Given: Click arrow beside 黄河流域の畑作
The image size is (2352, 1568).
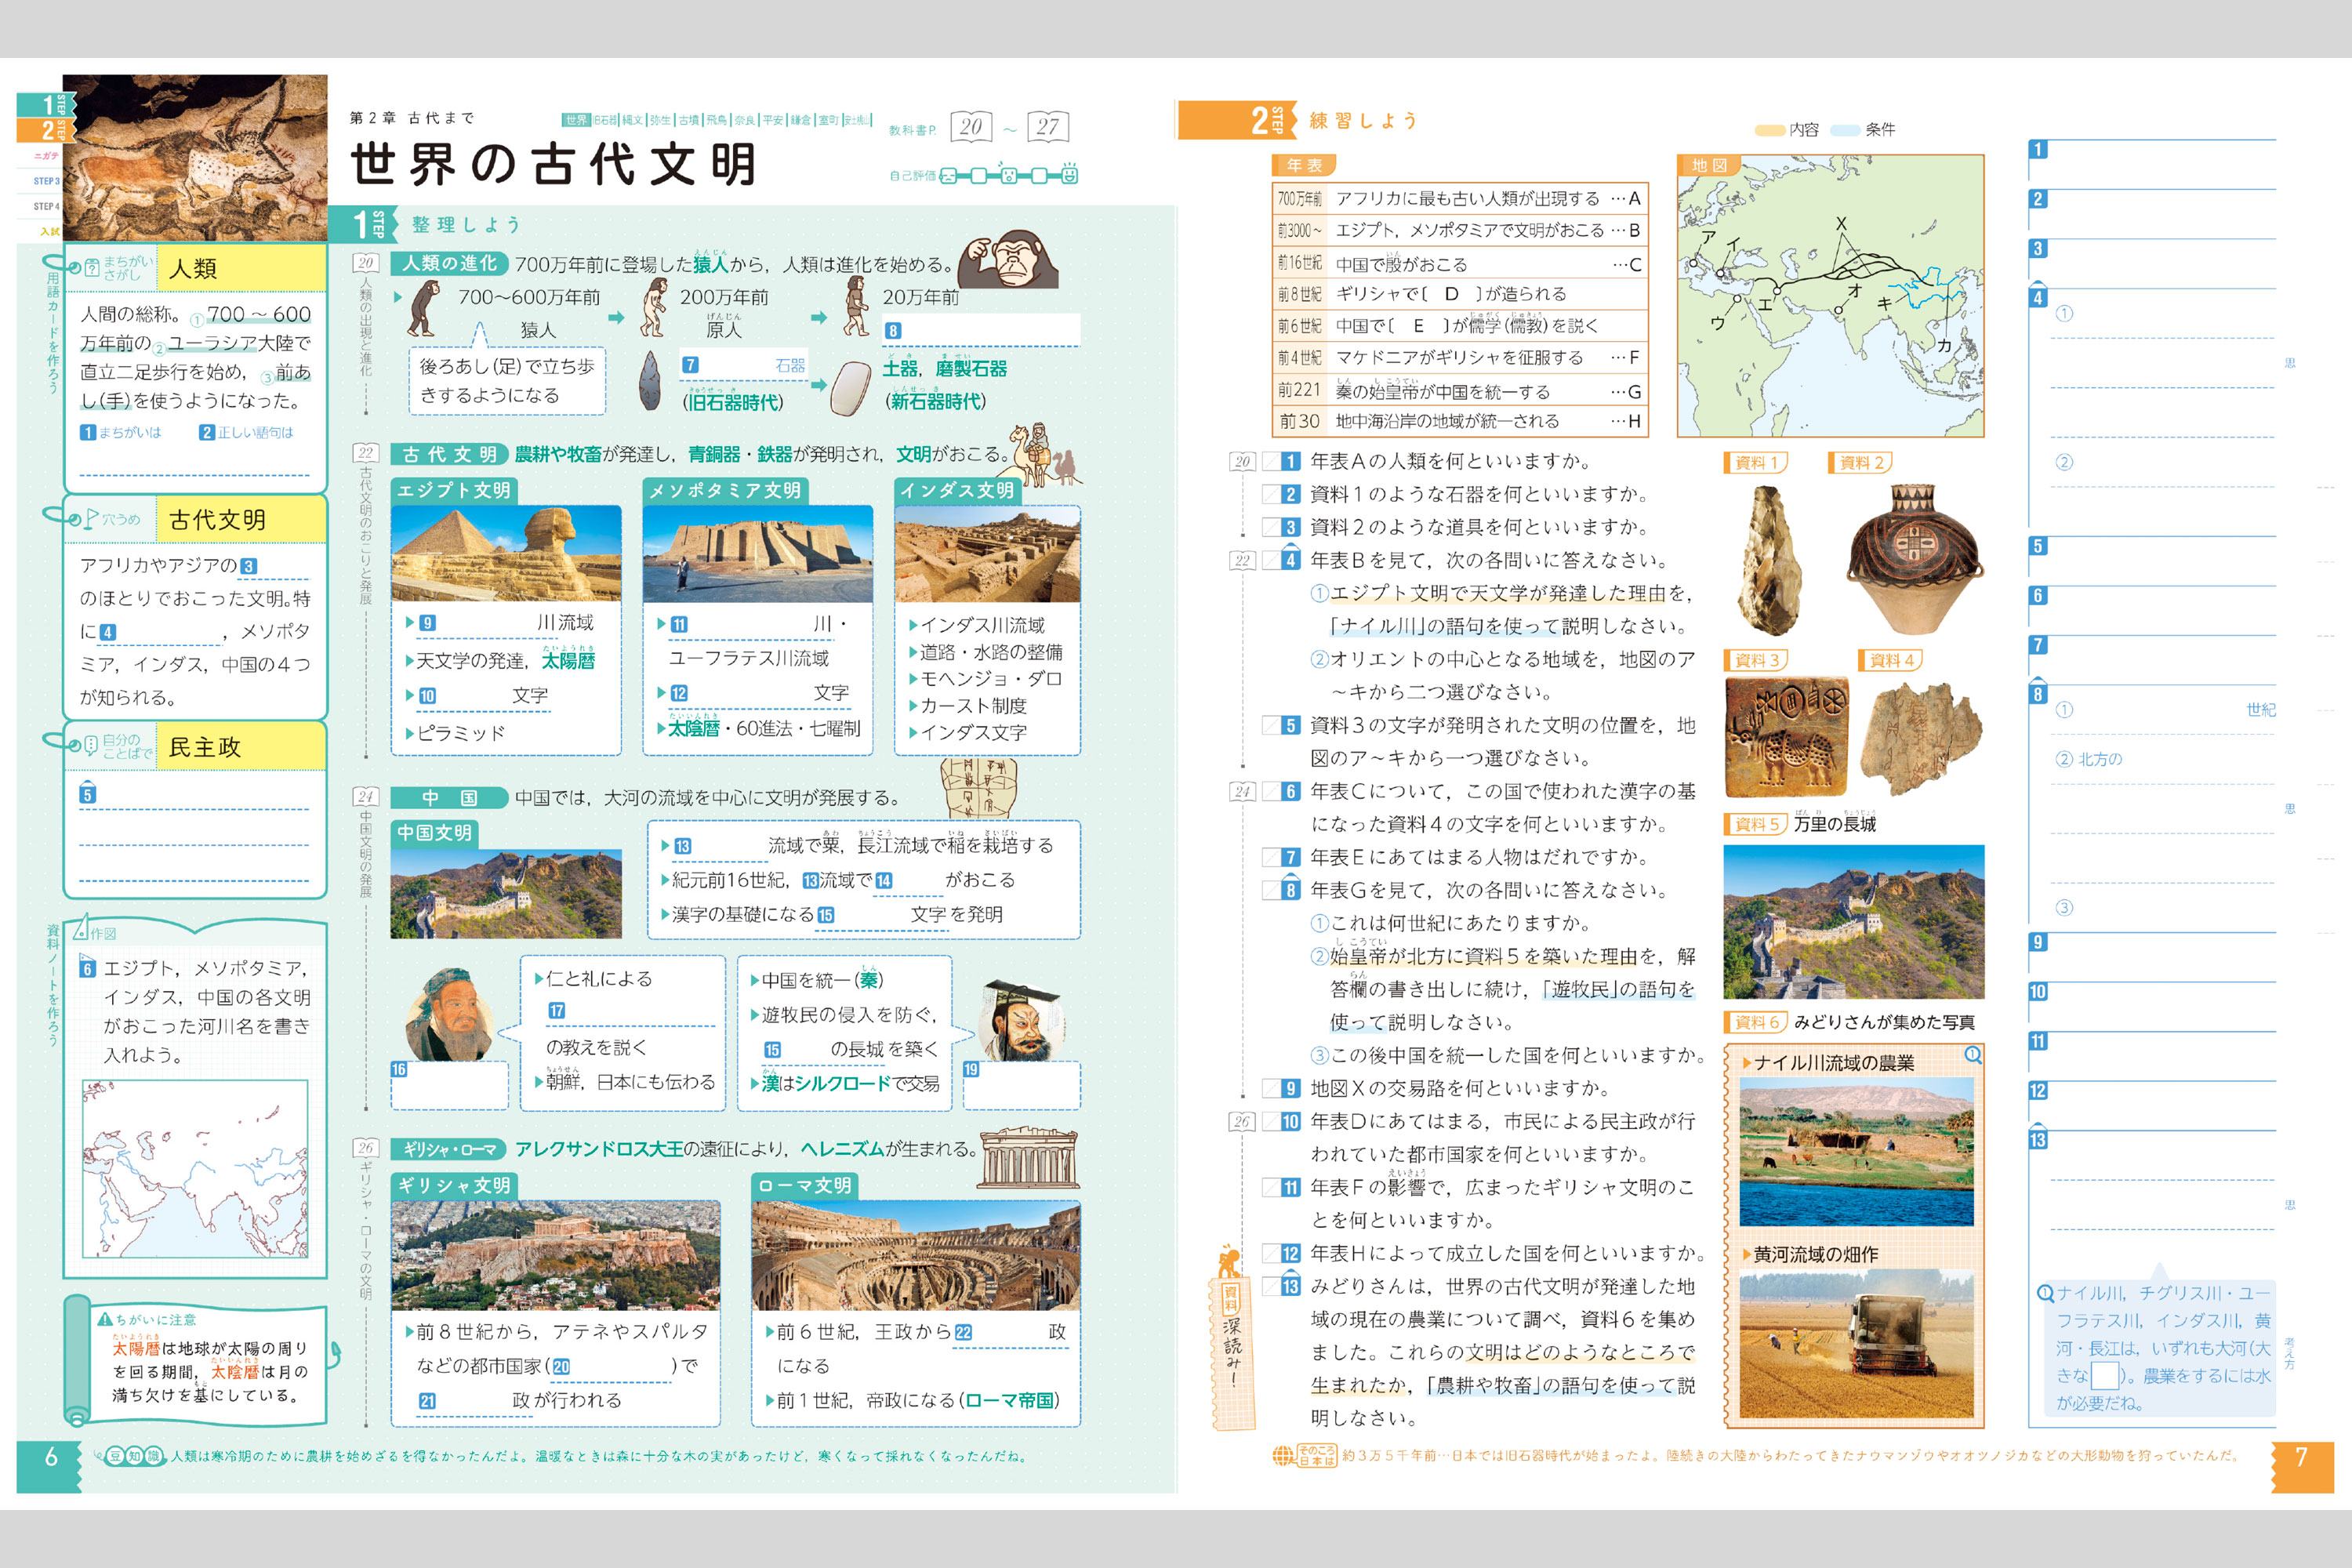Looking at the screenshot, I should pos(1746,1254).
